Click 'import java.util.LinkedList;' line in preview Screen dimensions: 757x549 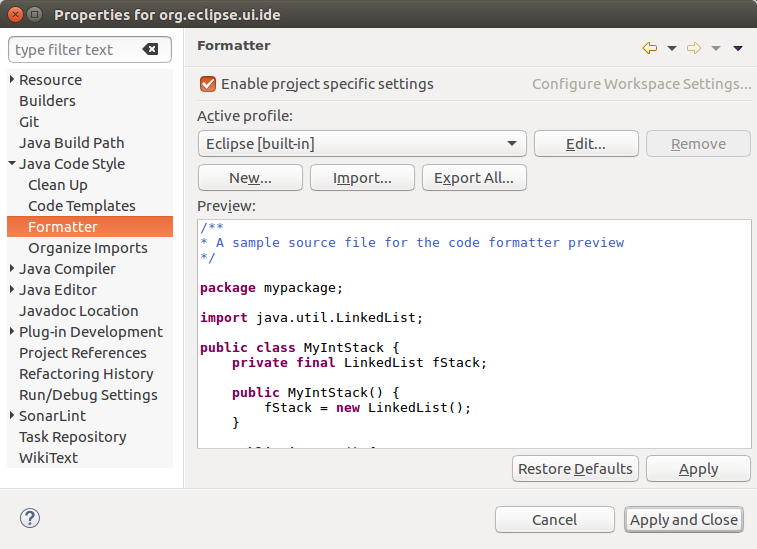click(x=311, y=318)
